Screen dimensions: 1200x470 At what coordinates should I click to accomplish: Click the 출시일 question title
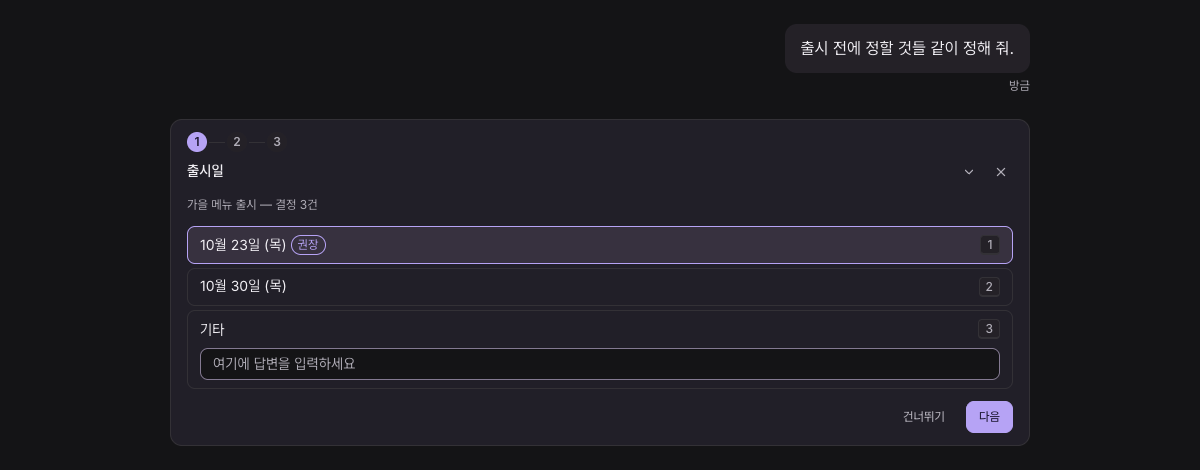tap(205, 171)
